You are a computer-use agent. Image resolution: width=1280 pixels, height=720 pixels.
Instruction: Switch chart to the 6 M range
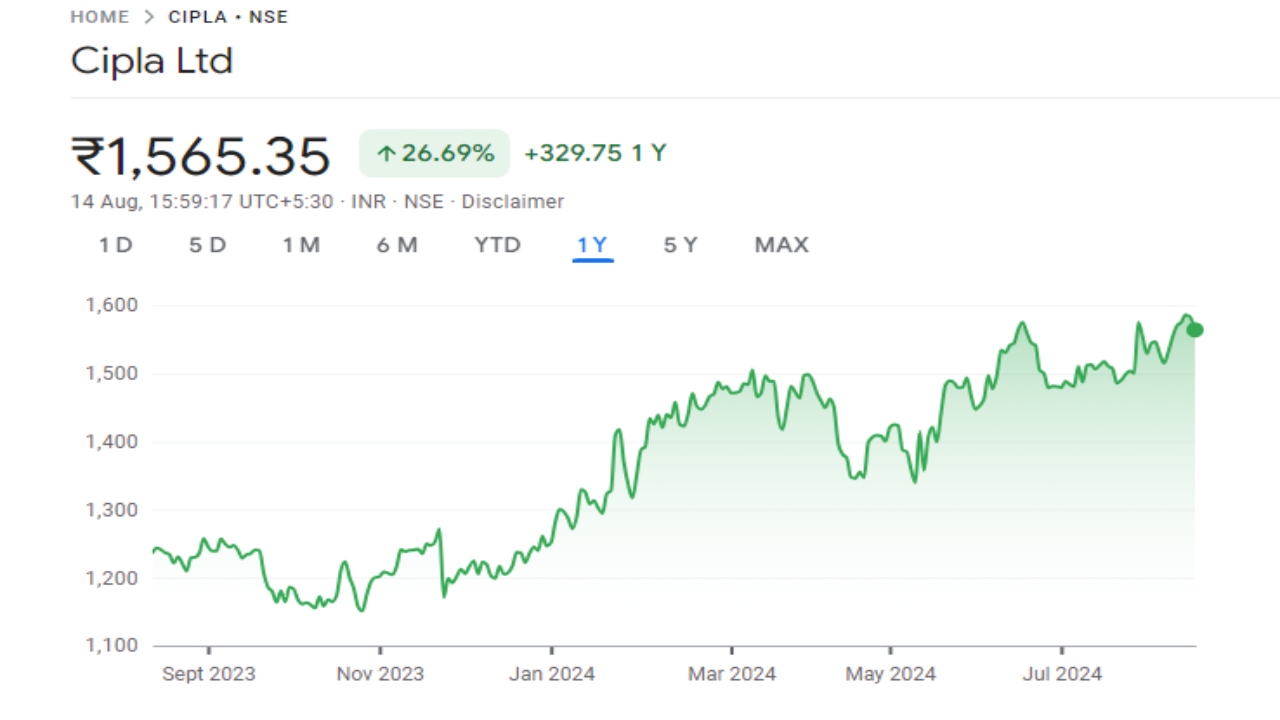[397, 245]
